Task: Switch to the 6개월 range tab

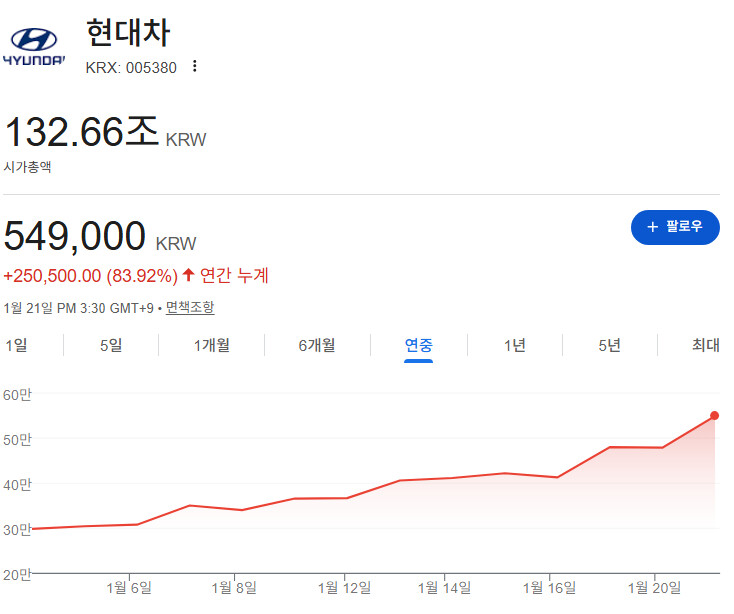Action: coord(316,346)
